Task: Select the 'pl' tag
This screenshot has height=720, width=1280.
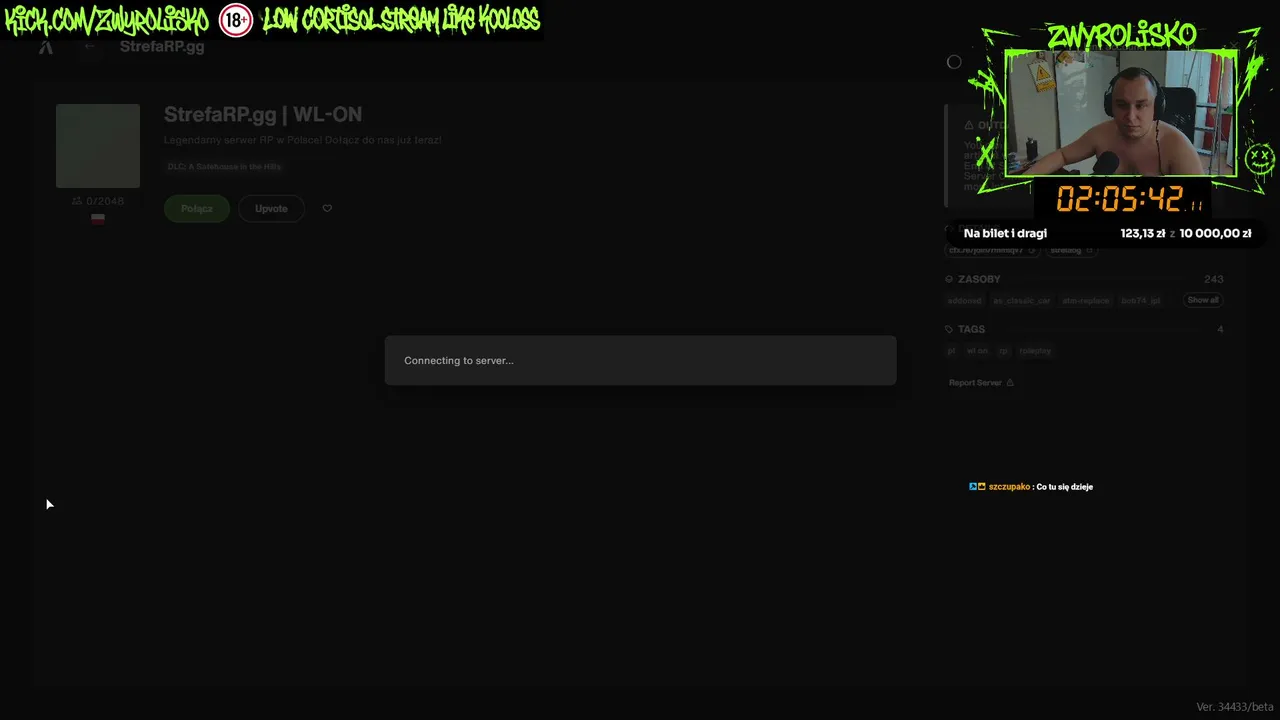Action: 952,351
